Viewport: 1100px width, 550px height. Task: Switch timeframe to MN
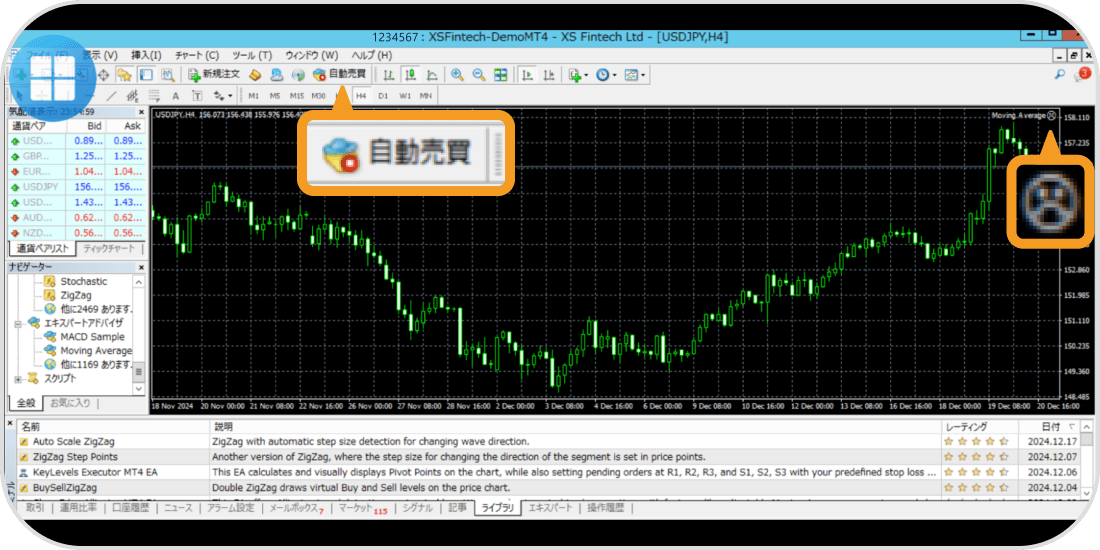coord(426,95)
